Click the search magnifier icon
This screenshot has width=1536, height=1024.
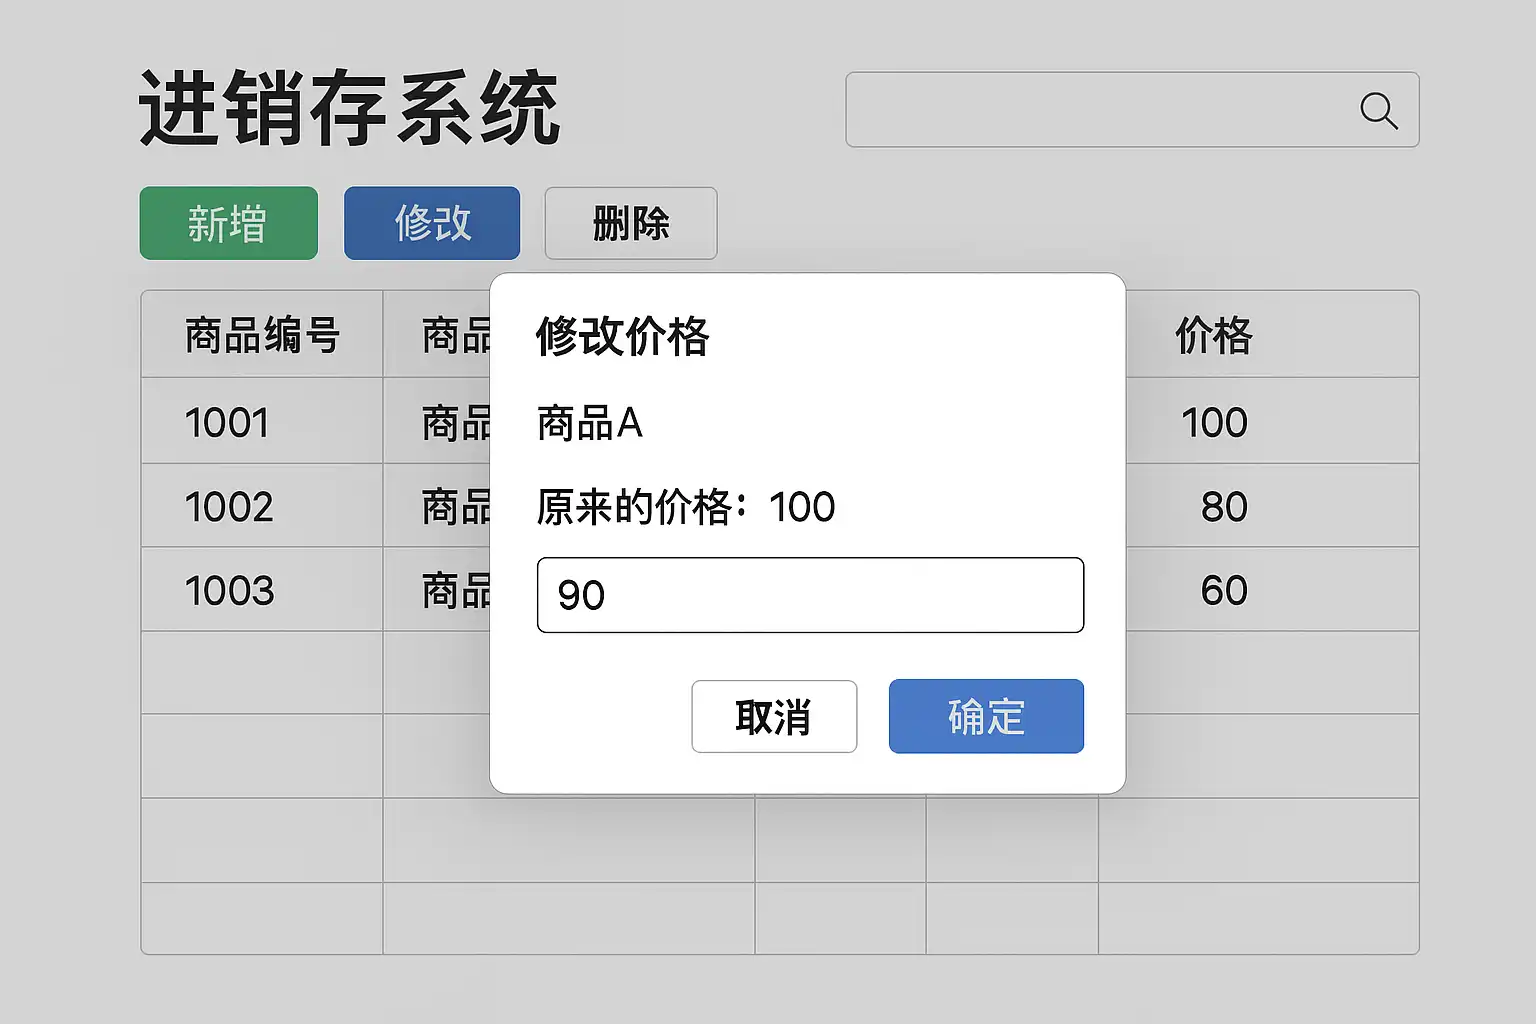1379,110
